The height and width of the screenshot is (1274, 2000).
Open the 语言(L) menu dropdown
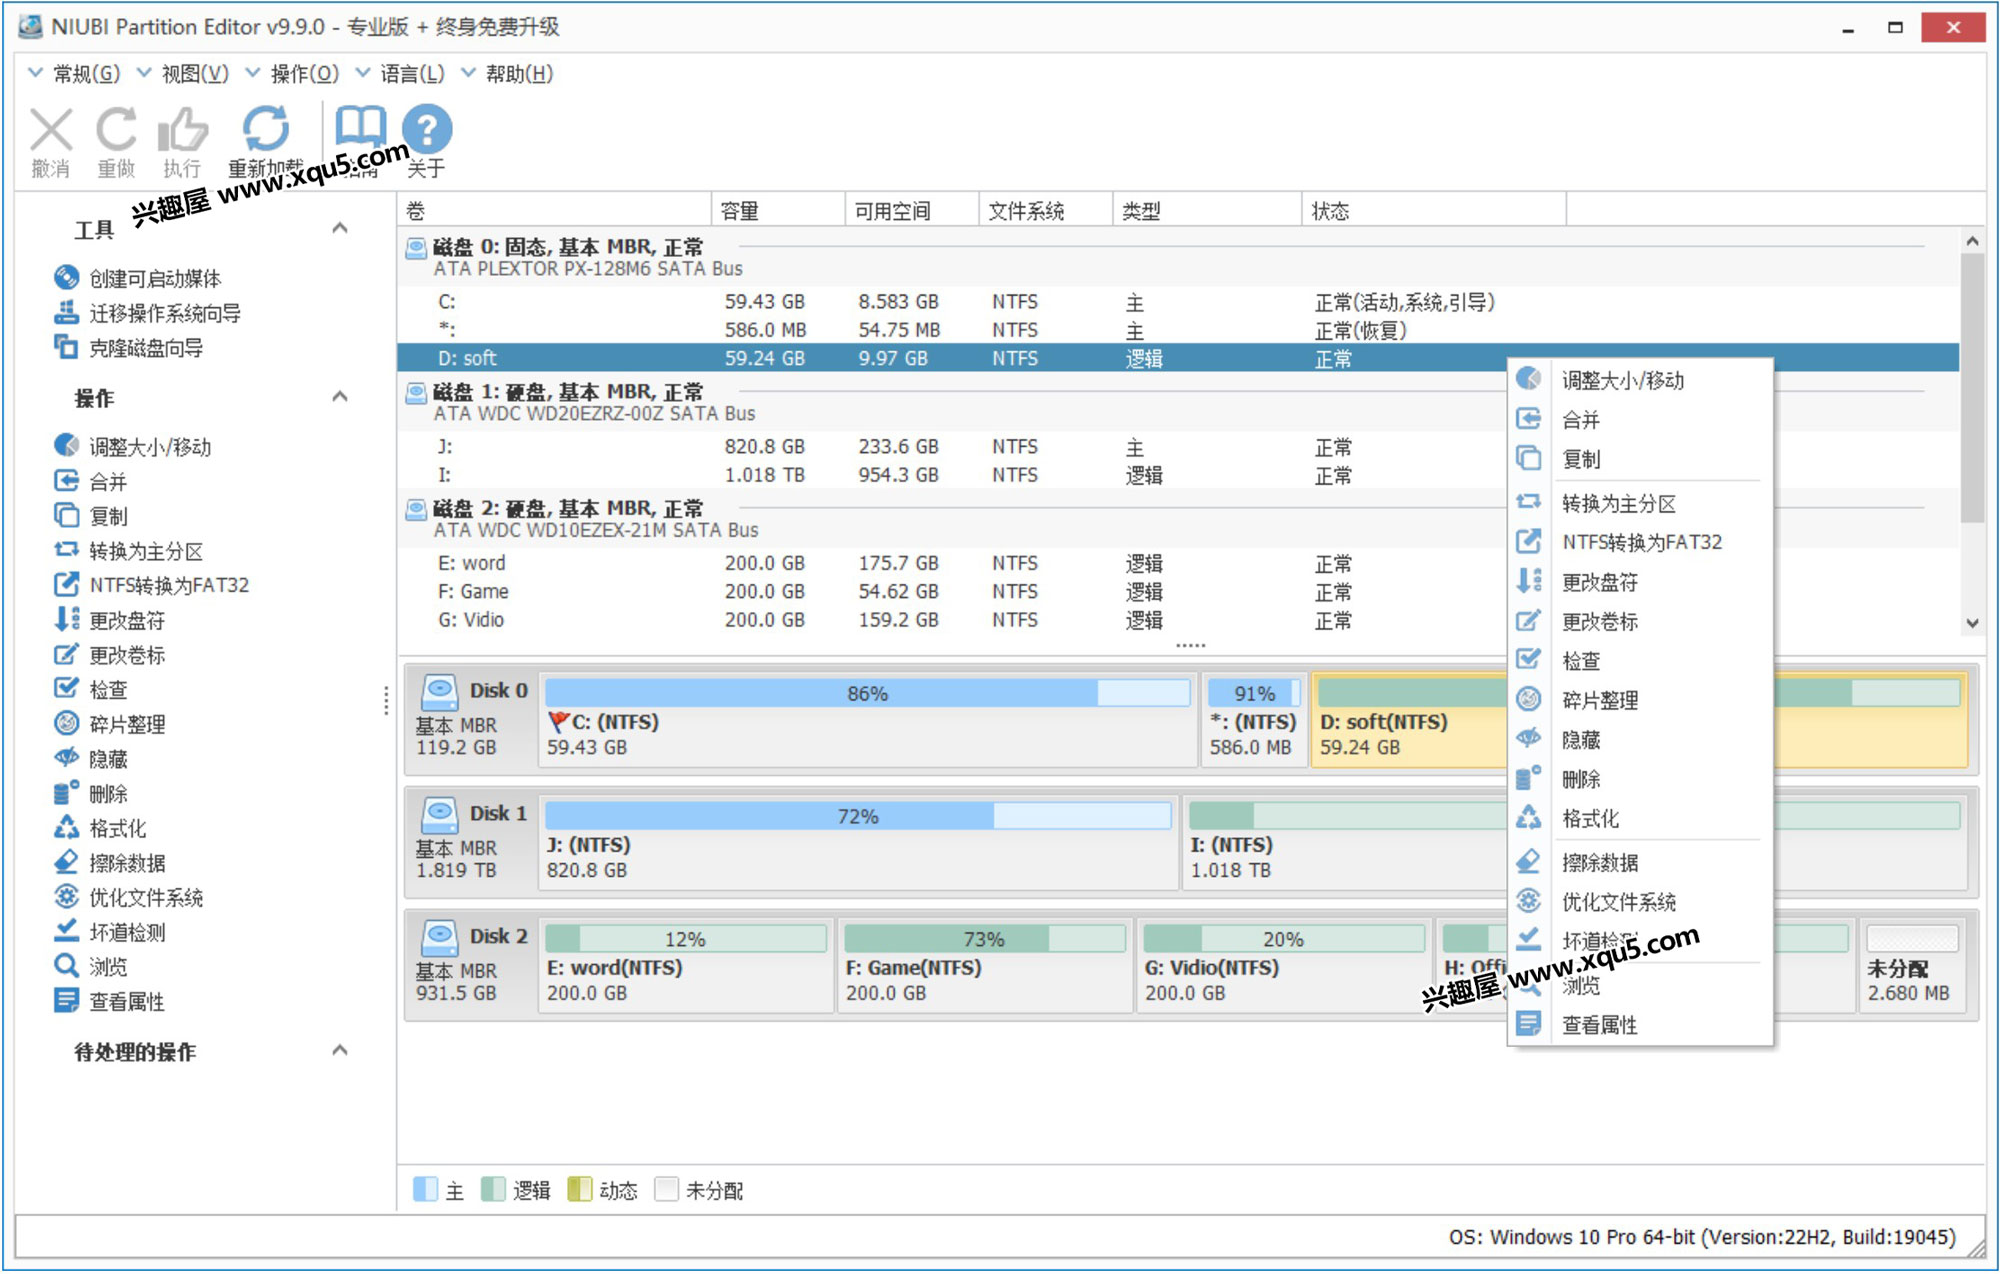pyautogui.click(x=401, y=74)
